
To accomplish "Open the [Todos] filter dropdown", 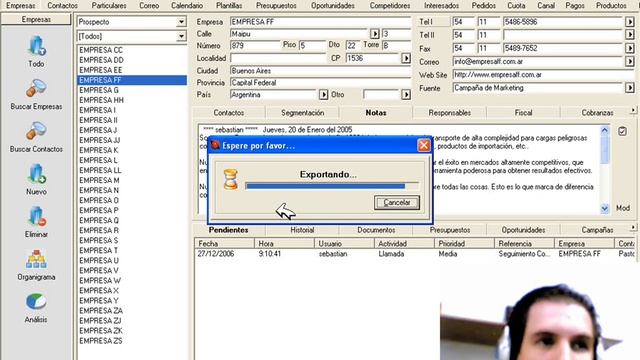I will pyautogui.click(x=181, y=37).
